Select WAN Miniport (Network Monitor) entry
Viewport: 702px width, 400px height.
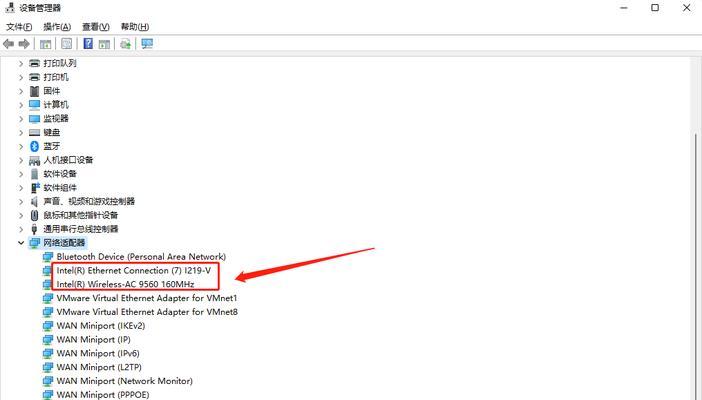[124, 381]
